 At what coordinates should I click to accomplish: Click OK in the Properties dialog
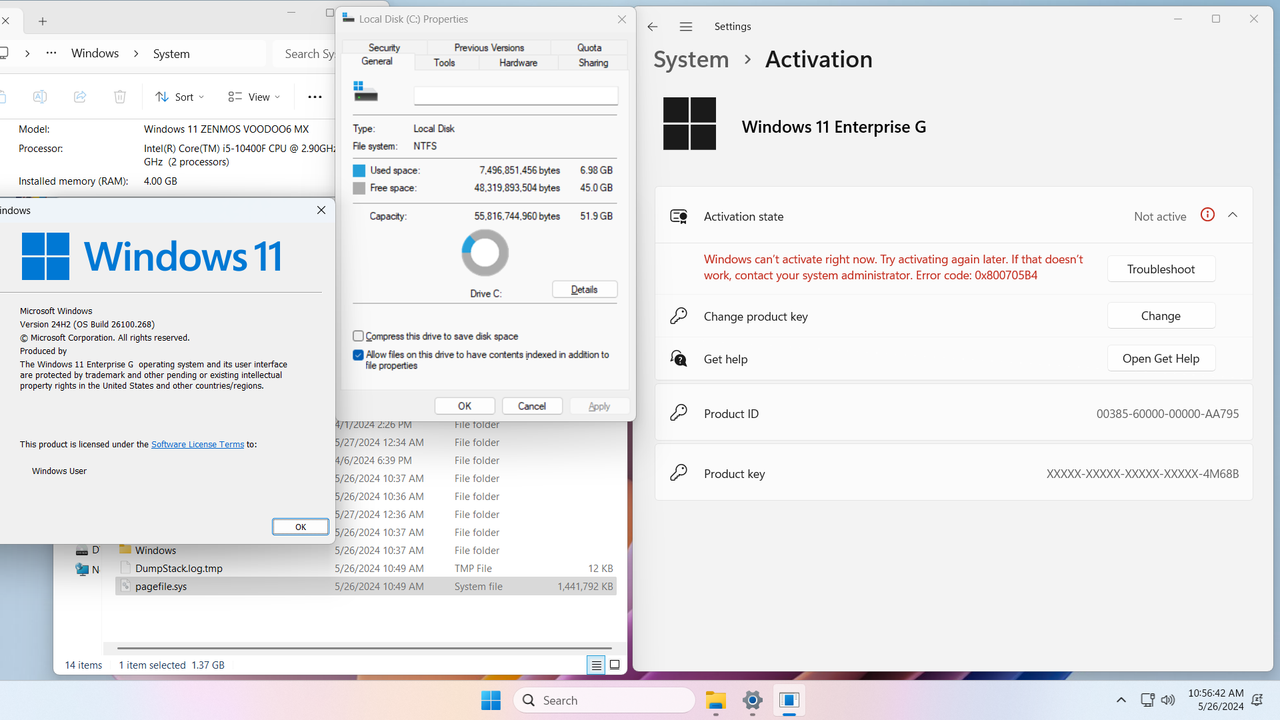point(465,406)
